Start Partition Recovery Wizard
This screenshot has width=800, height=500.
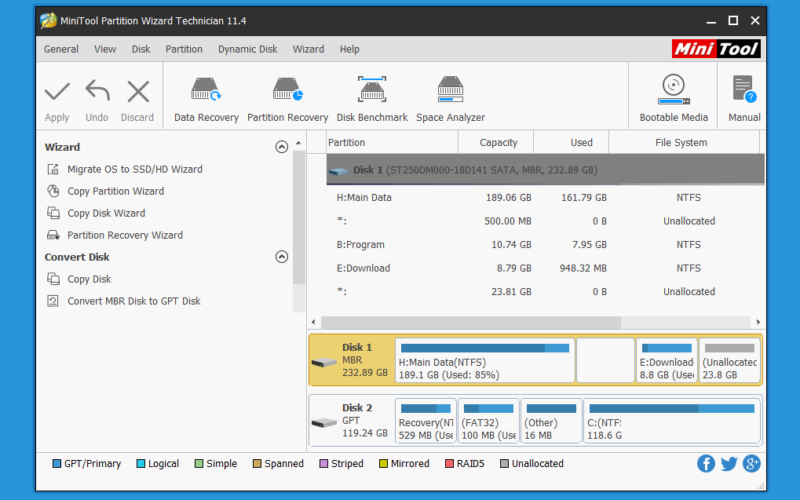pyautogui.click(x=125, y=235)
